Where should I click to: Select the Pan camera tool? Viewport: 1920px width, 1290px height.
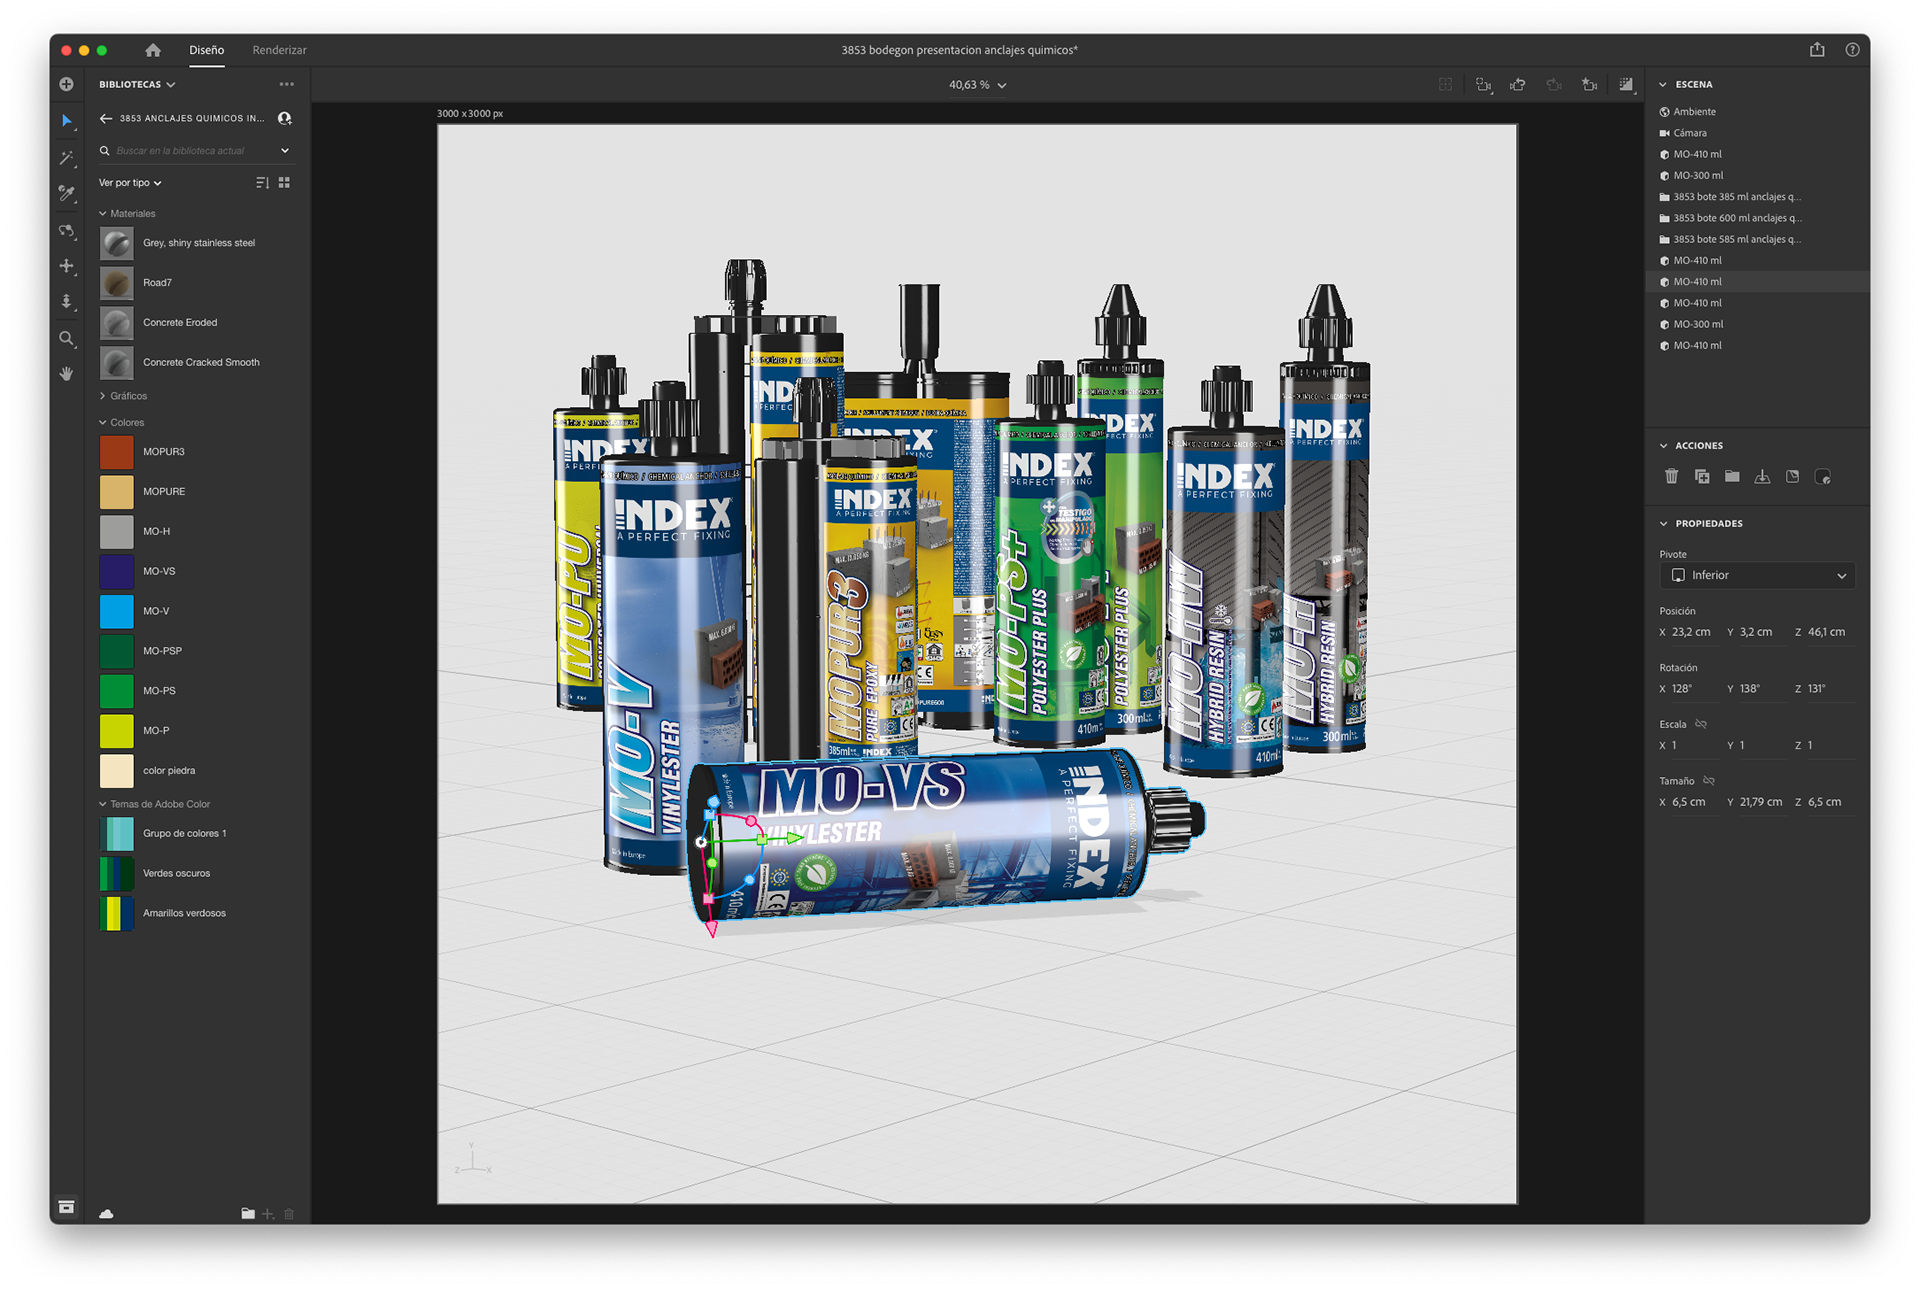pos(67,266)
